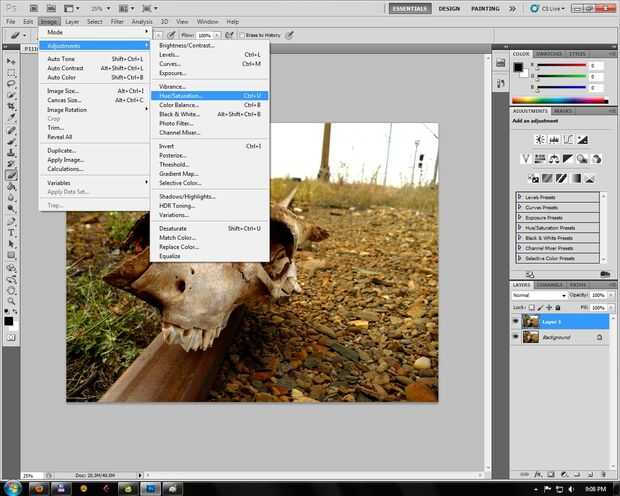The image size is (620, 496).
Task: Select the Clone Stamp tool
Action: (x=11, y=152)
